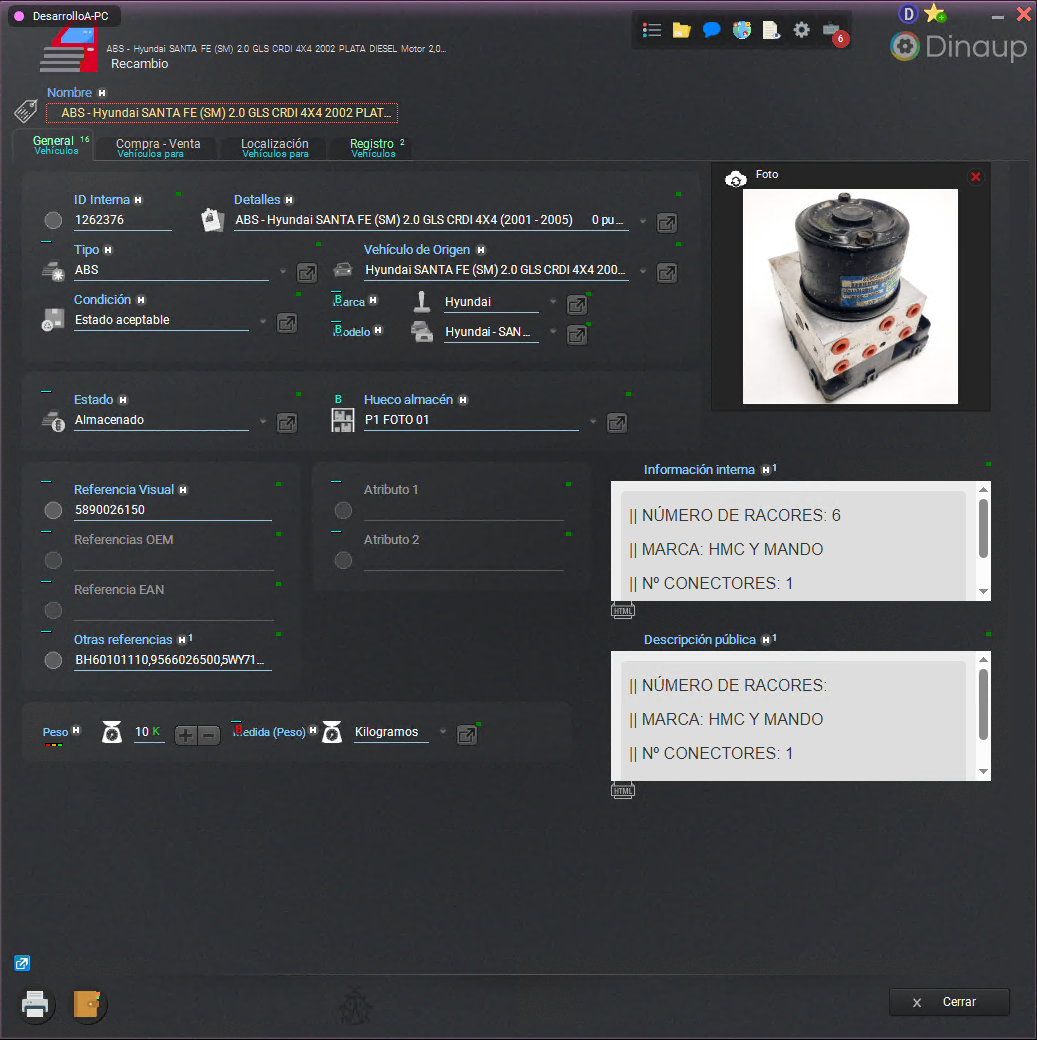Open the web publishing globe icon

click(742, 30)
